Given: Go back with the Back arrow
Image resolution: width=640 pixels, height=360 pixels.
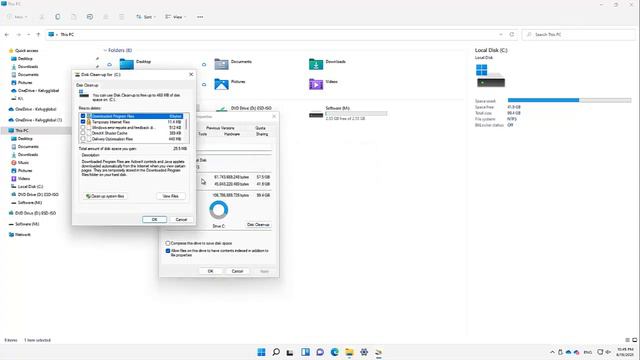Looking at the screenshot, I should click(7, 35).
